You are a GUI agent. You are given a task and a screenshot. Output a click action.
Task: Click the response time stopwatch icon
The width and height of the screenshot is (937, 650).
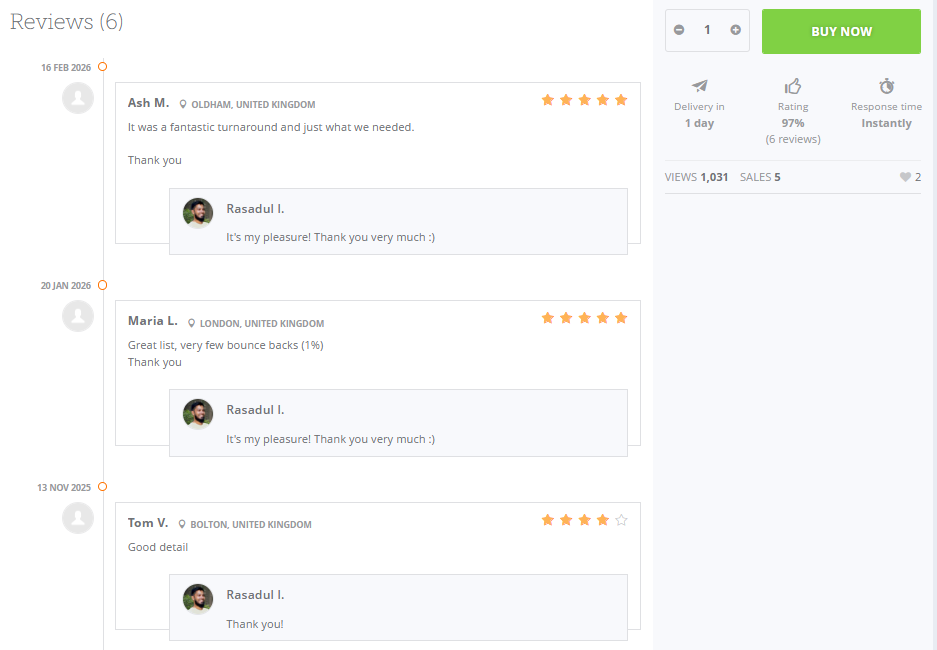886,88
